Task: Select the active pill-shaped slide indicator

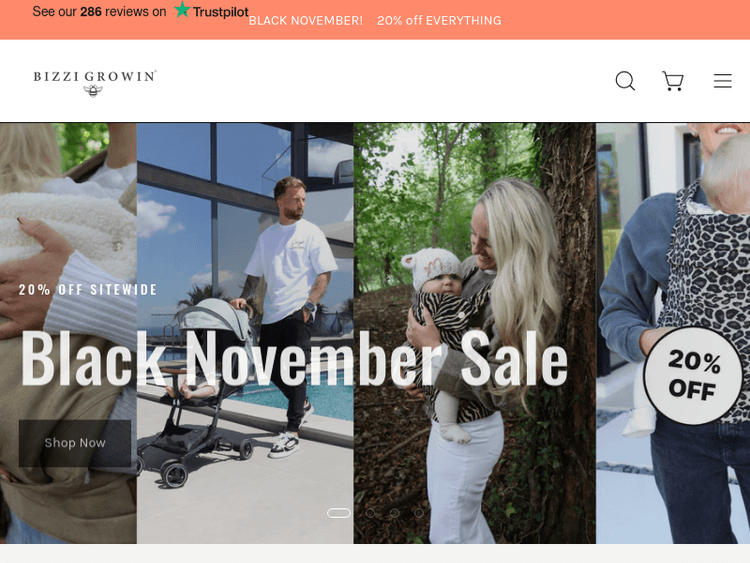Action: (339, 513)
